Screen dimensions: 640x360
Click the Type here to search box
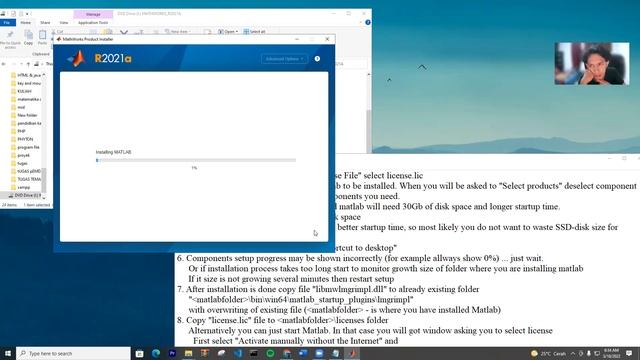[x=73, y=353]
